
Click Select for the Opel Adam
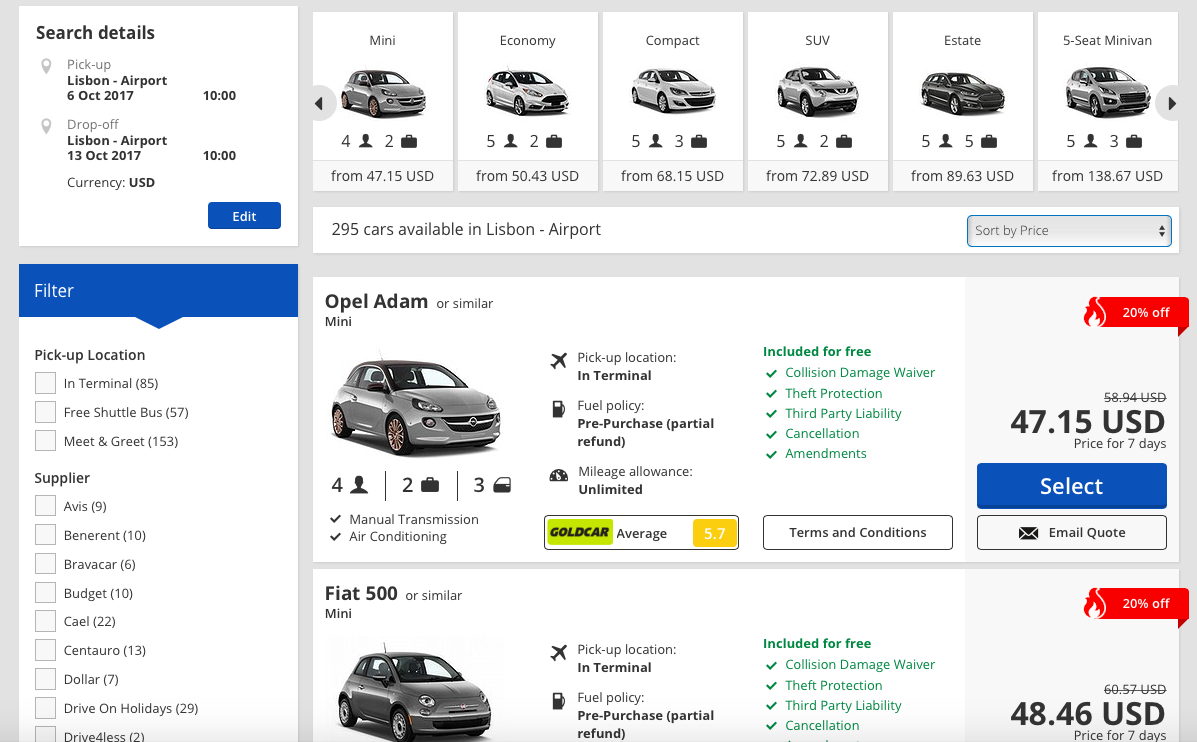(x=1072, y=486)
